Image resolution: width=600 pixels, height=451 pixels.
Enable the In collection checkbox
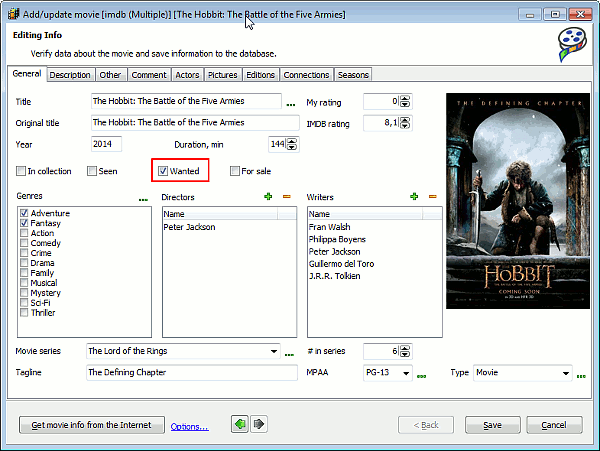tap(21, 171)
